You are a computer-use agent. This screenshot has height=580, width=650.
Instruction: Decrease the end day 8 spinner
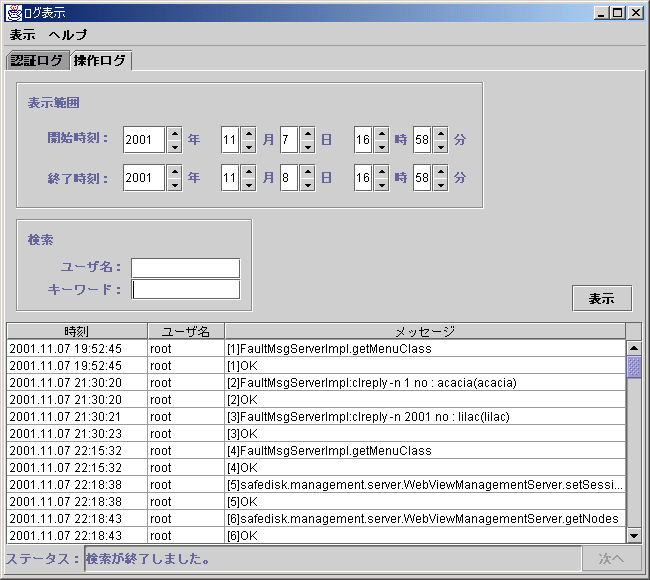point(308,185)
